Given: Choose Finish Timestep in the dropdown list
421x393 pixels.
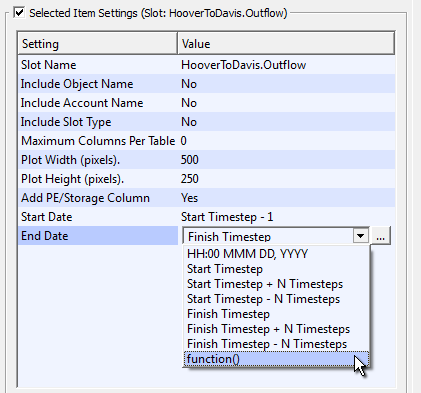Looking at the screenshot, I should click(x=276, y=314).
